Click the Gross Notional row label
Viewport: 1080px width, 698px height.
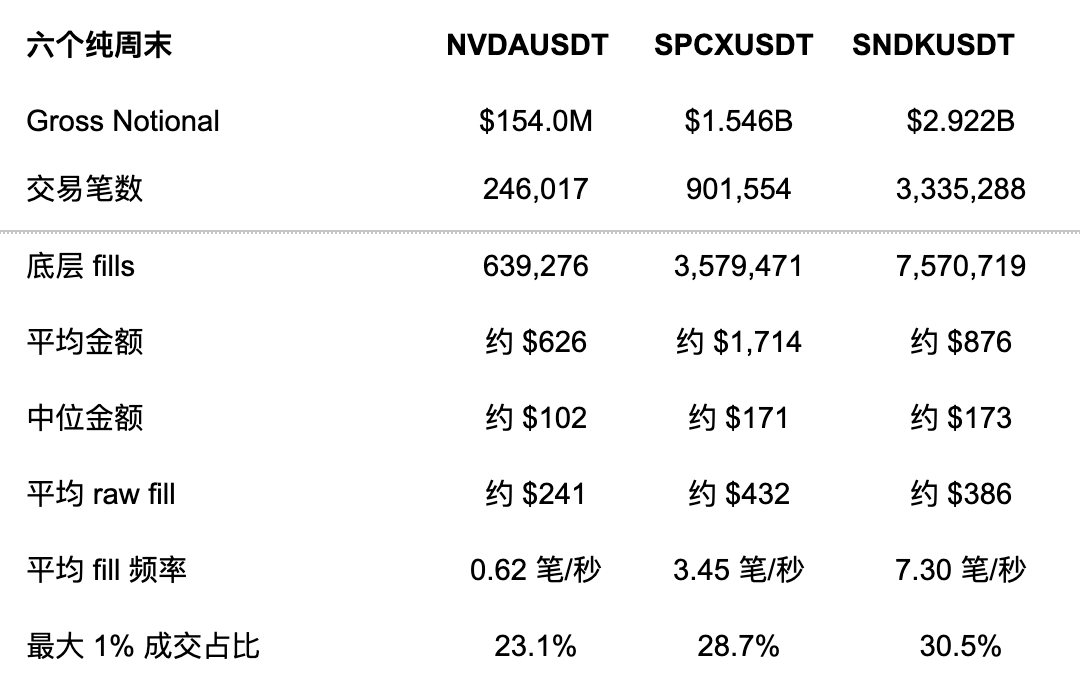click(123, 121)
